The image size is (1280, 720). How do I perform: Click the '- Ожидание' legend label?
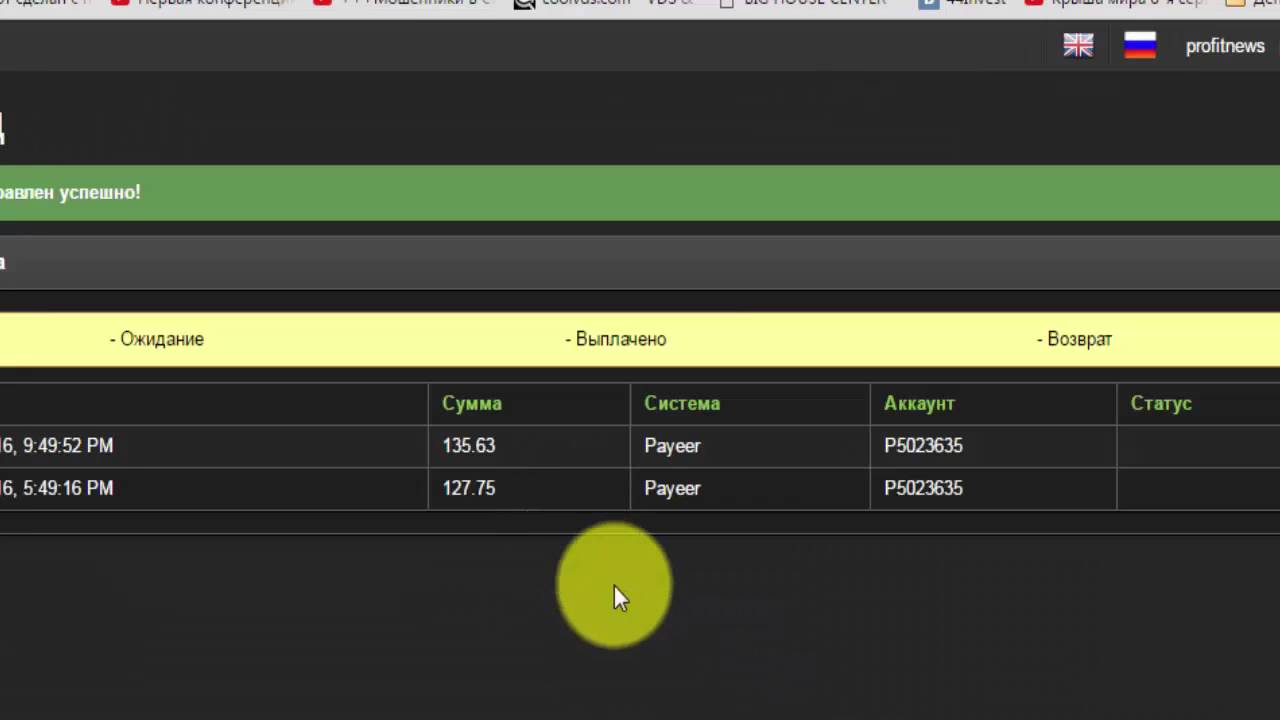point(157,339)
